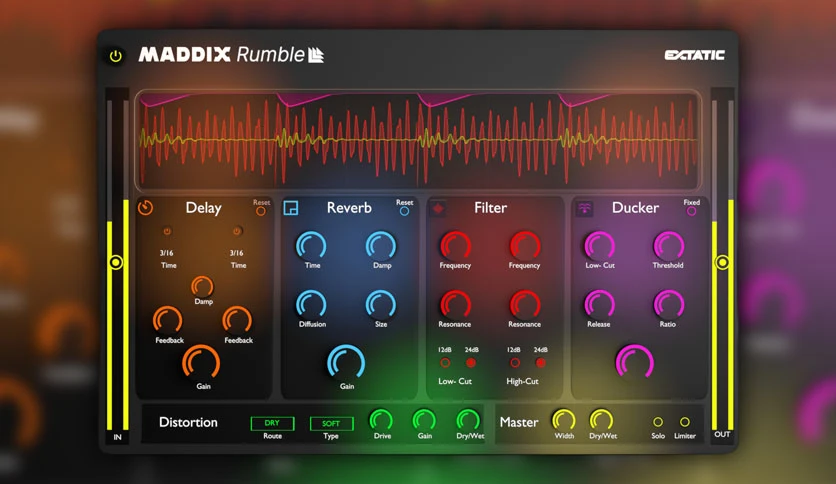Image resolution: width=836 pixels, height=484 pixels.
Task: Click the OUT level slider handle
Action: coord(722,262)
